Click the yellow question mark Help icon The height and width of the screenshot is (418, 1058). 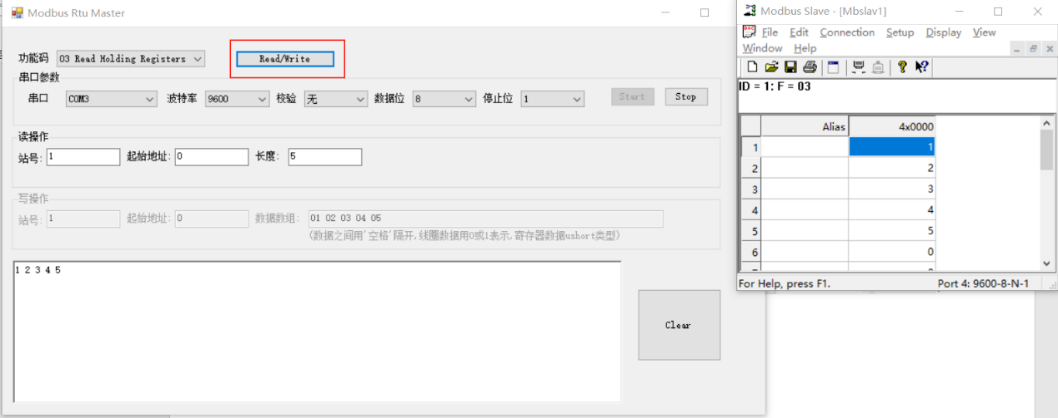(x=901, y=67)
